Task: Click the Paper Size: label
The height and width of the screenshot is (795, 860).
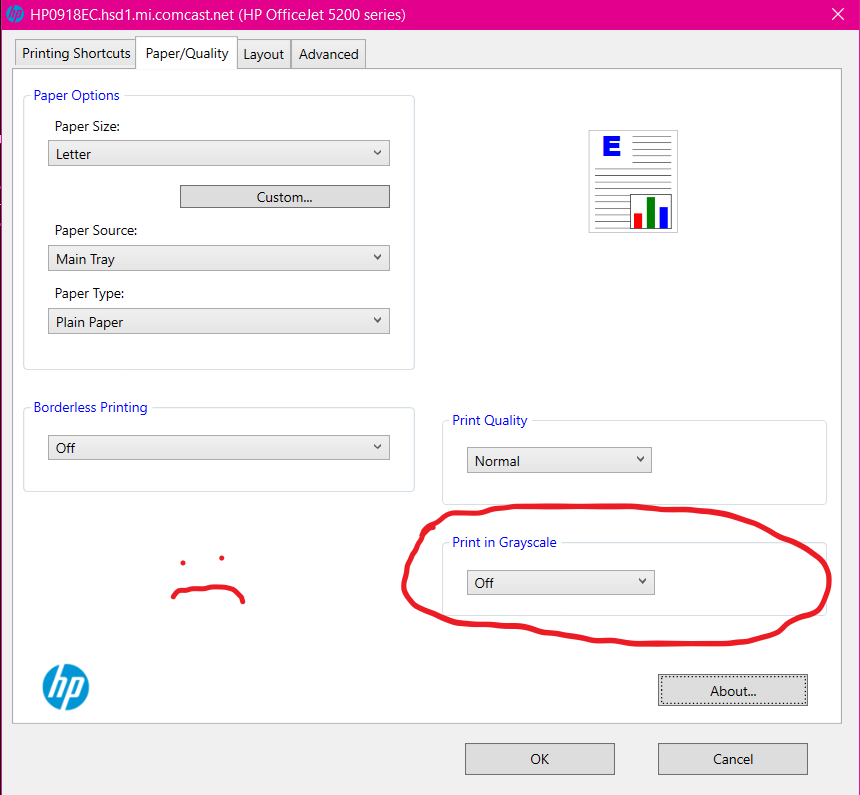Action: click(87, 126)
